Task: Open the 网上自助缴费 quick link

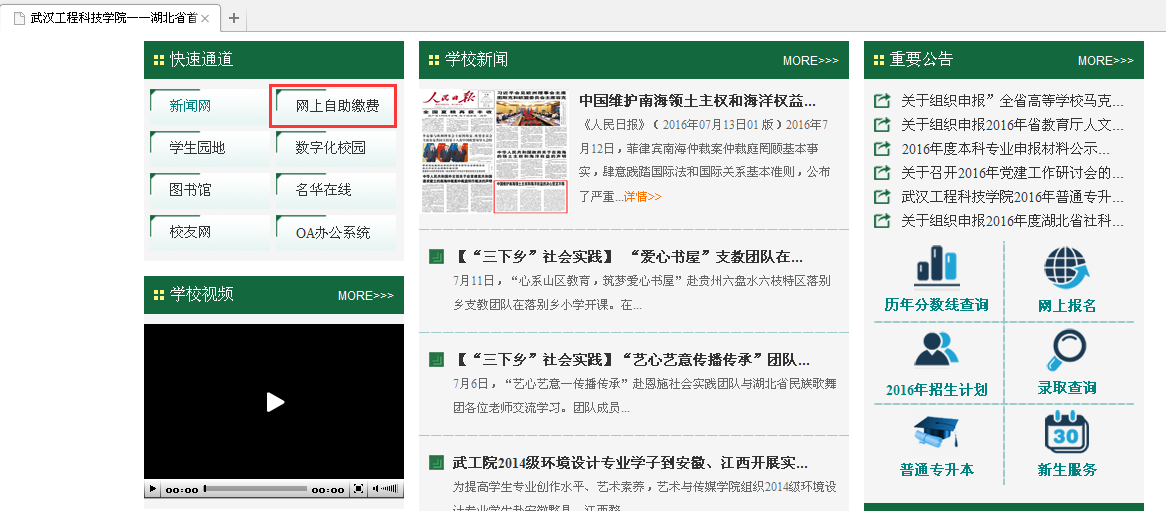Action: click(337, 106)
